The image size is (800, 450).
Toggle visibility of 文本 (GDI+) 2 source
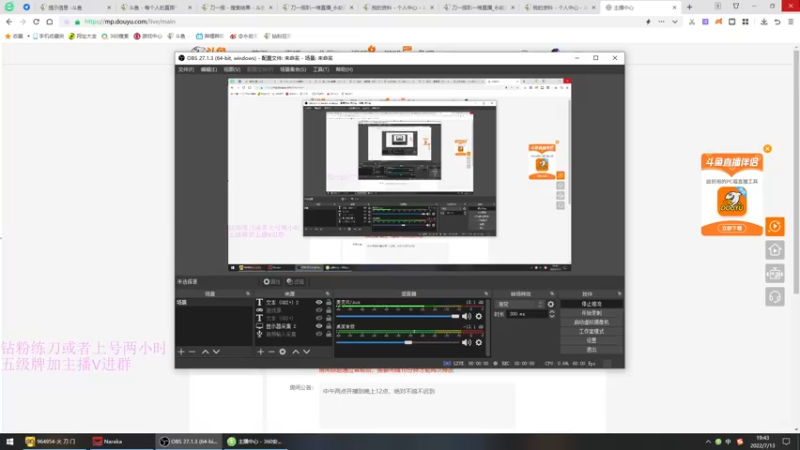click(x=319, y=302)
